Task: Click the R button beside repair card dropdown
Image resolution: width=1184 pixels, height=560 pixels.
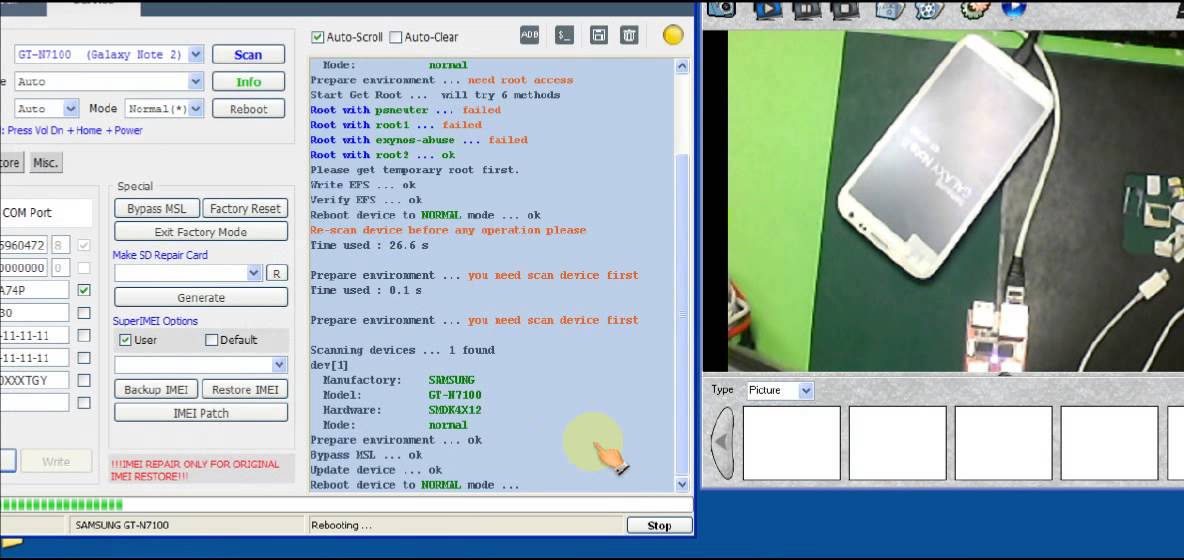Action: 276,273
